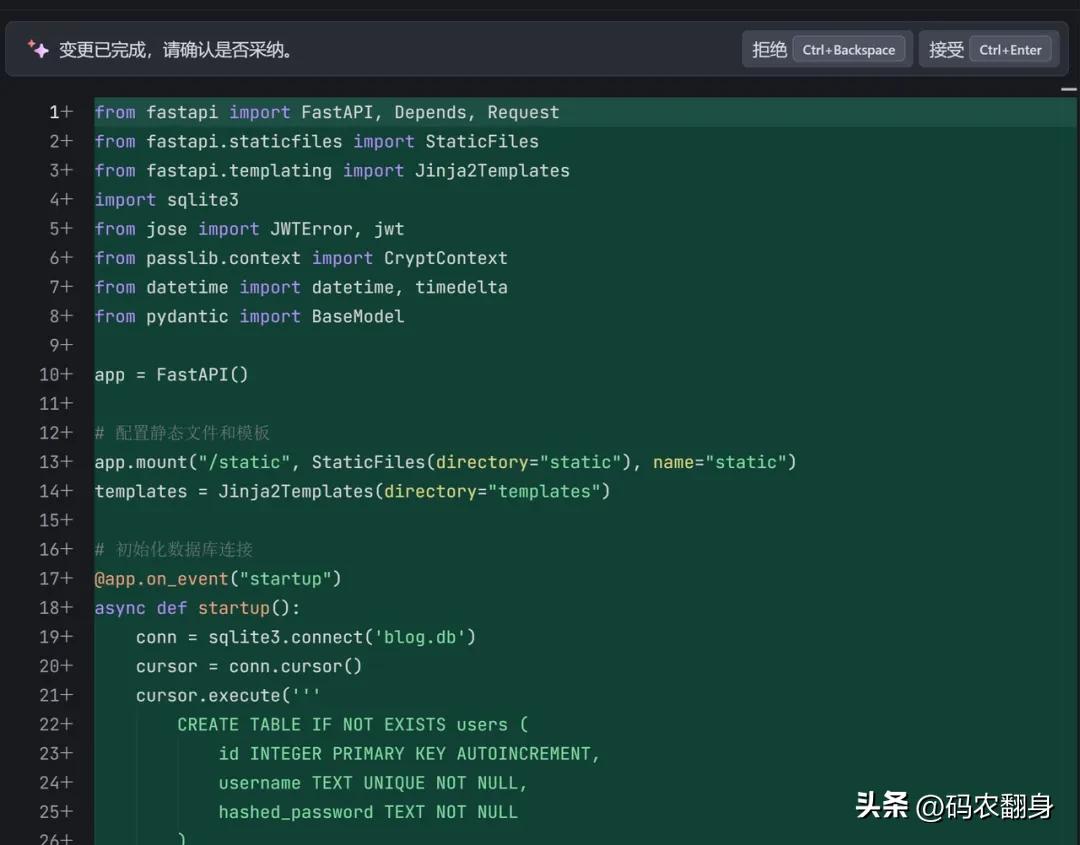The image size is (1080, 845).
Task: Click the string 'blog.db' on line 19
Action: 424,636
